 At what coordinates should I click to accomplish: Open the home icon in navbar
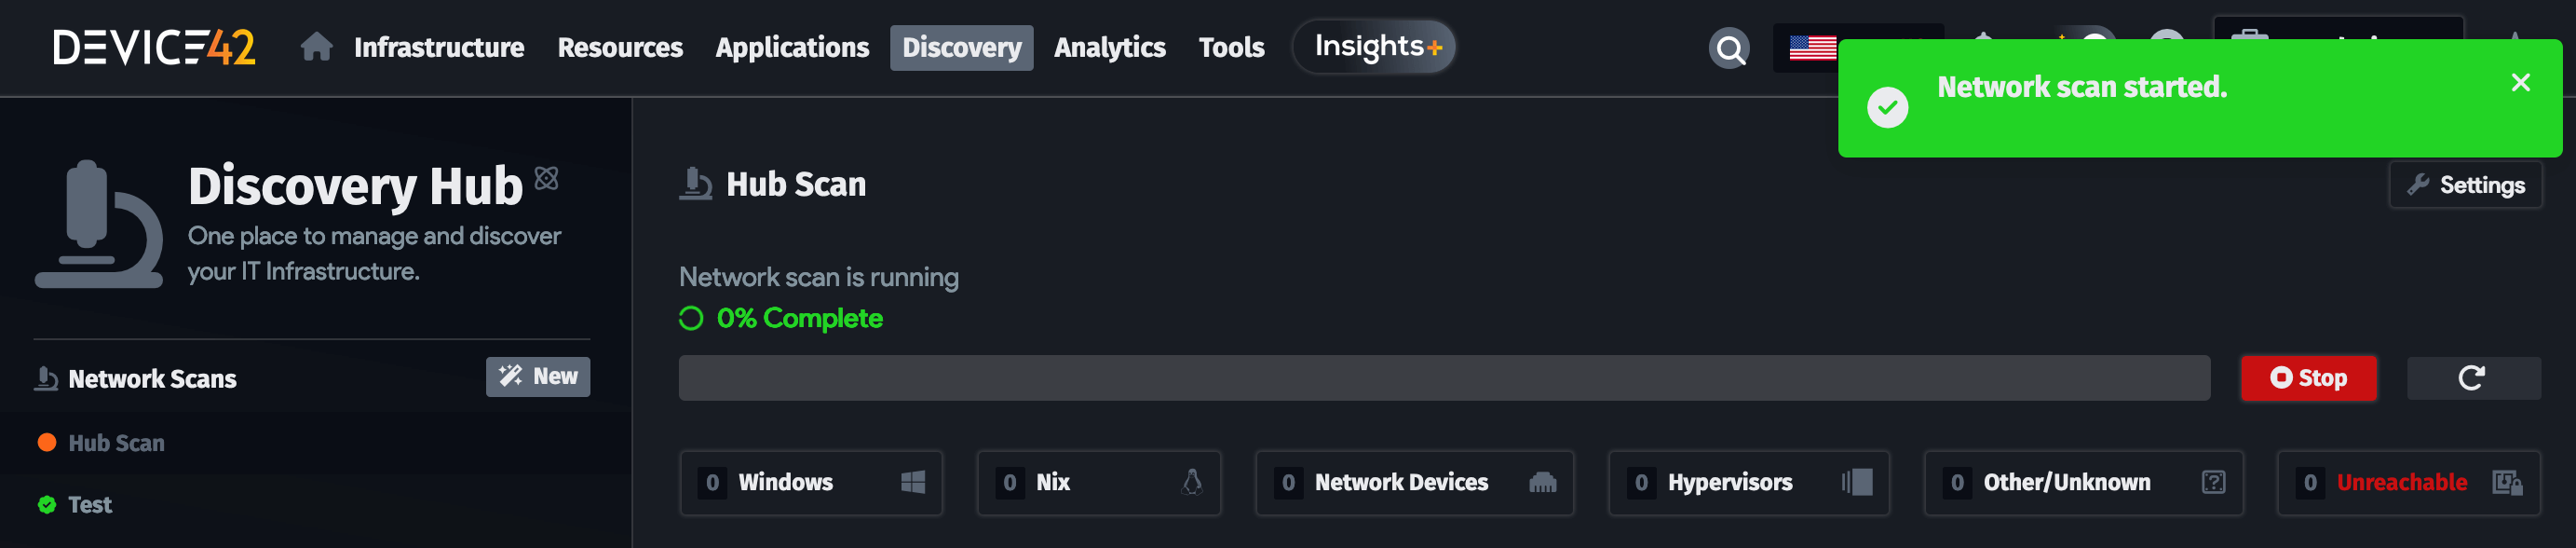click(x=316, y=47)
